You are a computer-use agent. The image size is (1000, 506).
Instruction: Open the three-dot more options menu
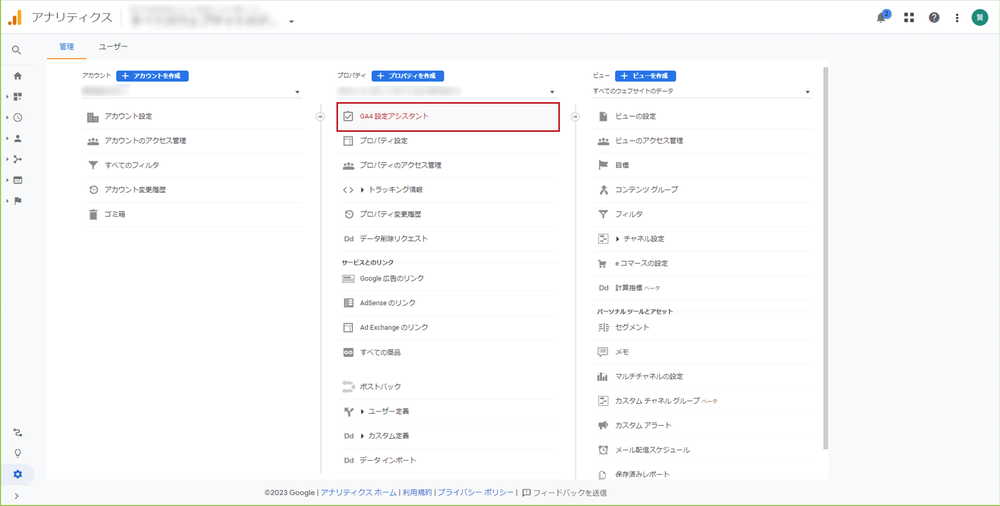point(957,18)
